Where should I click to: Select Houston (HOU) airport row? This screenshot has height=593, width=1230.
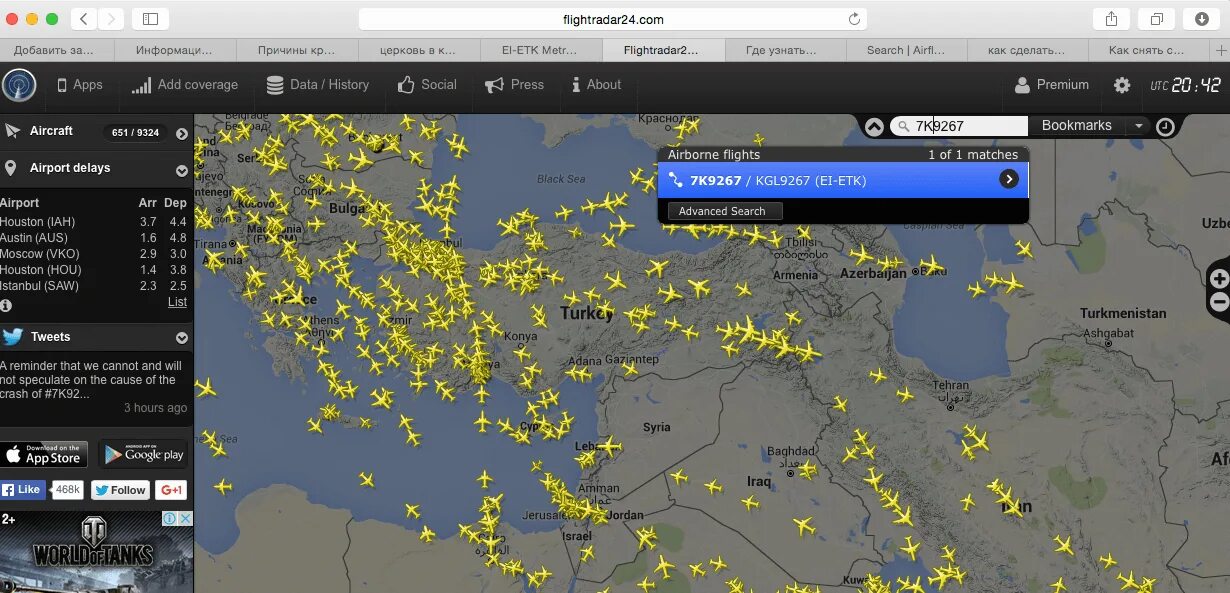[x=94, y=270]
